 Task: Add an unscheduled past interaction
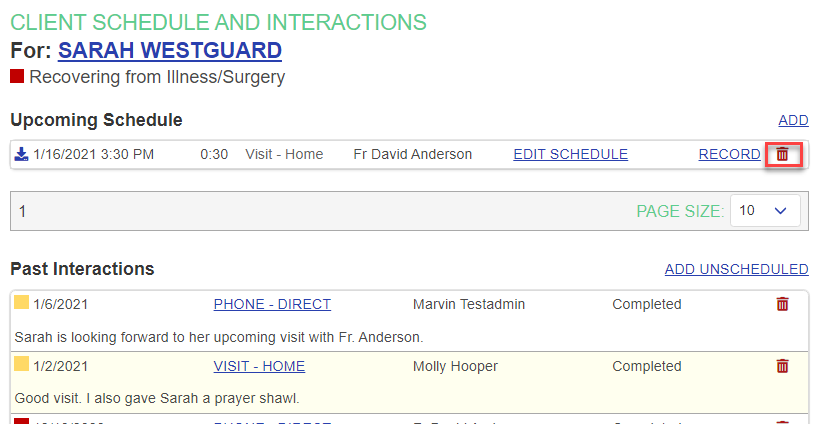pyautogui.click(x=736, y=269)
